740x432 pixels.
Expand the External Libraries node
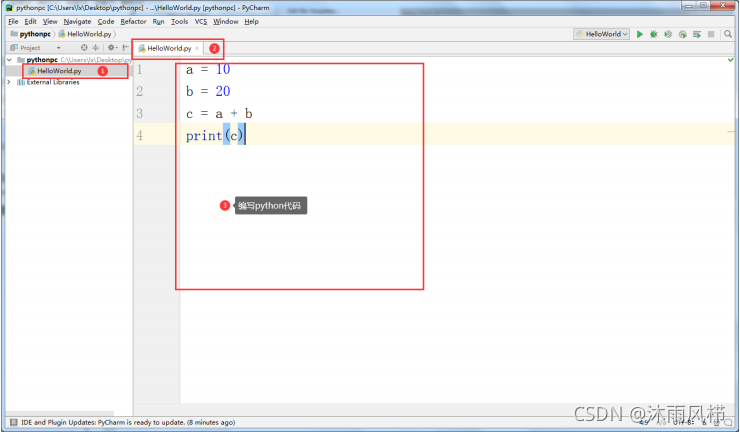pyautogui.click(x=9, y=82)
